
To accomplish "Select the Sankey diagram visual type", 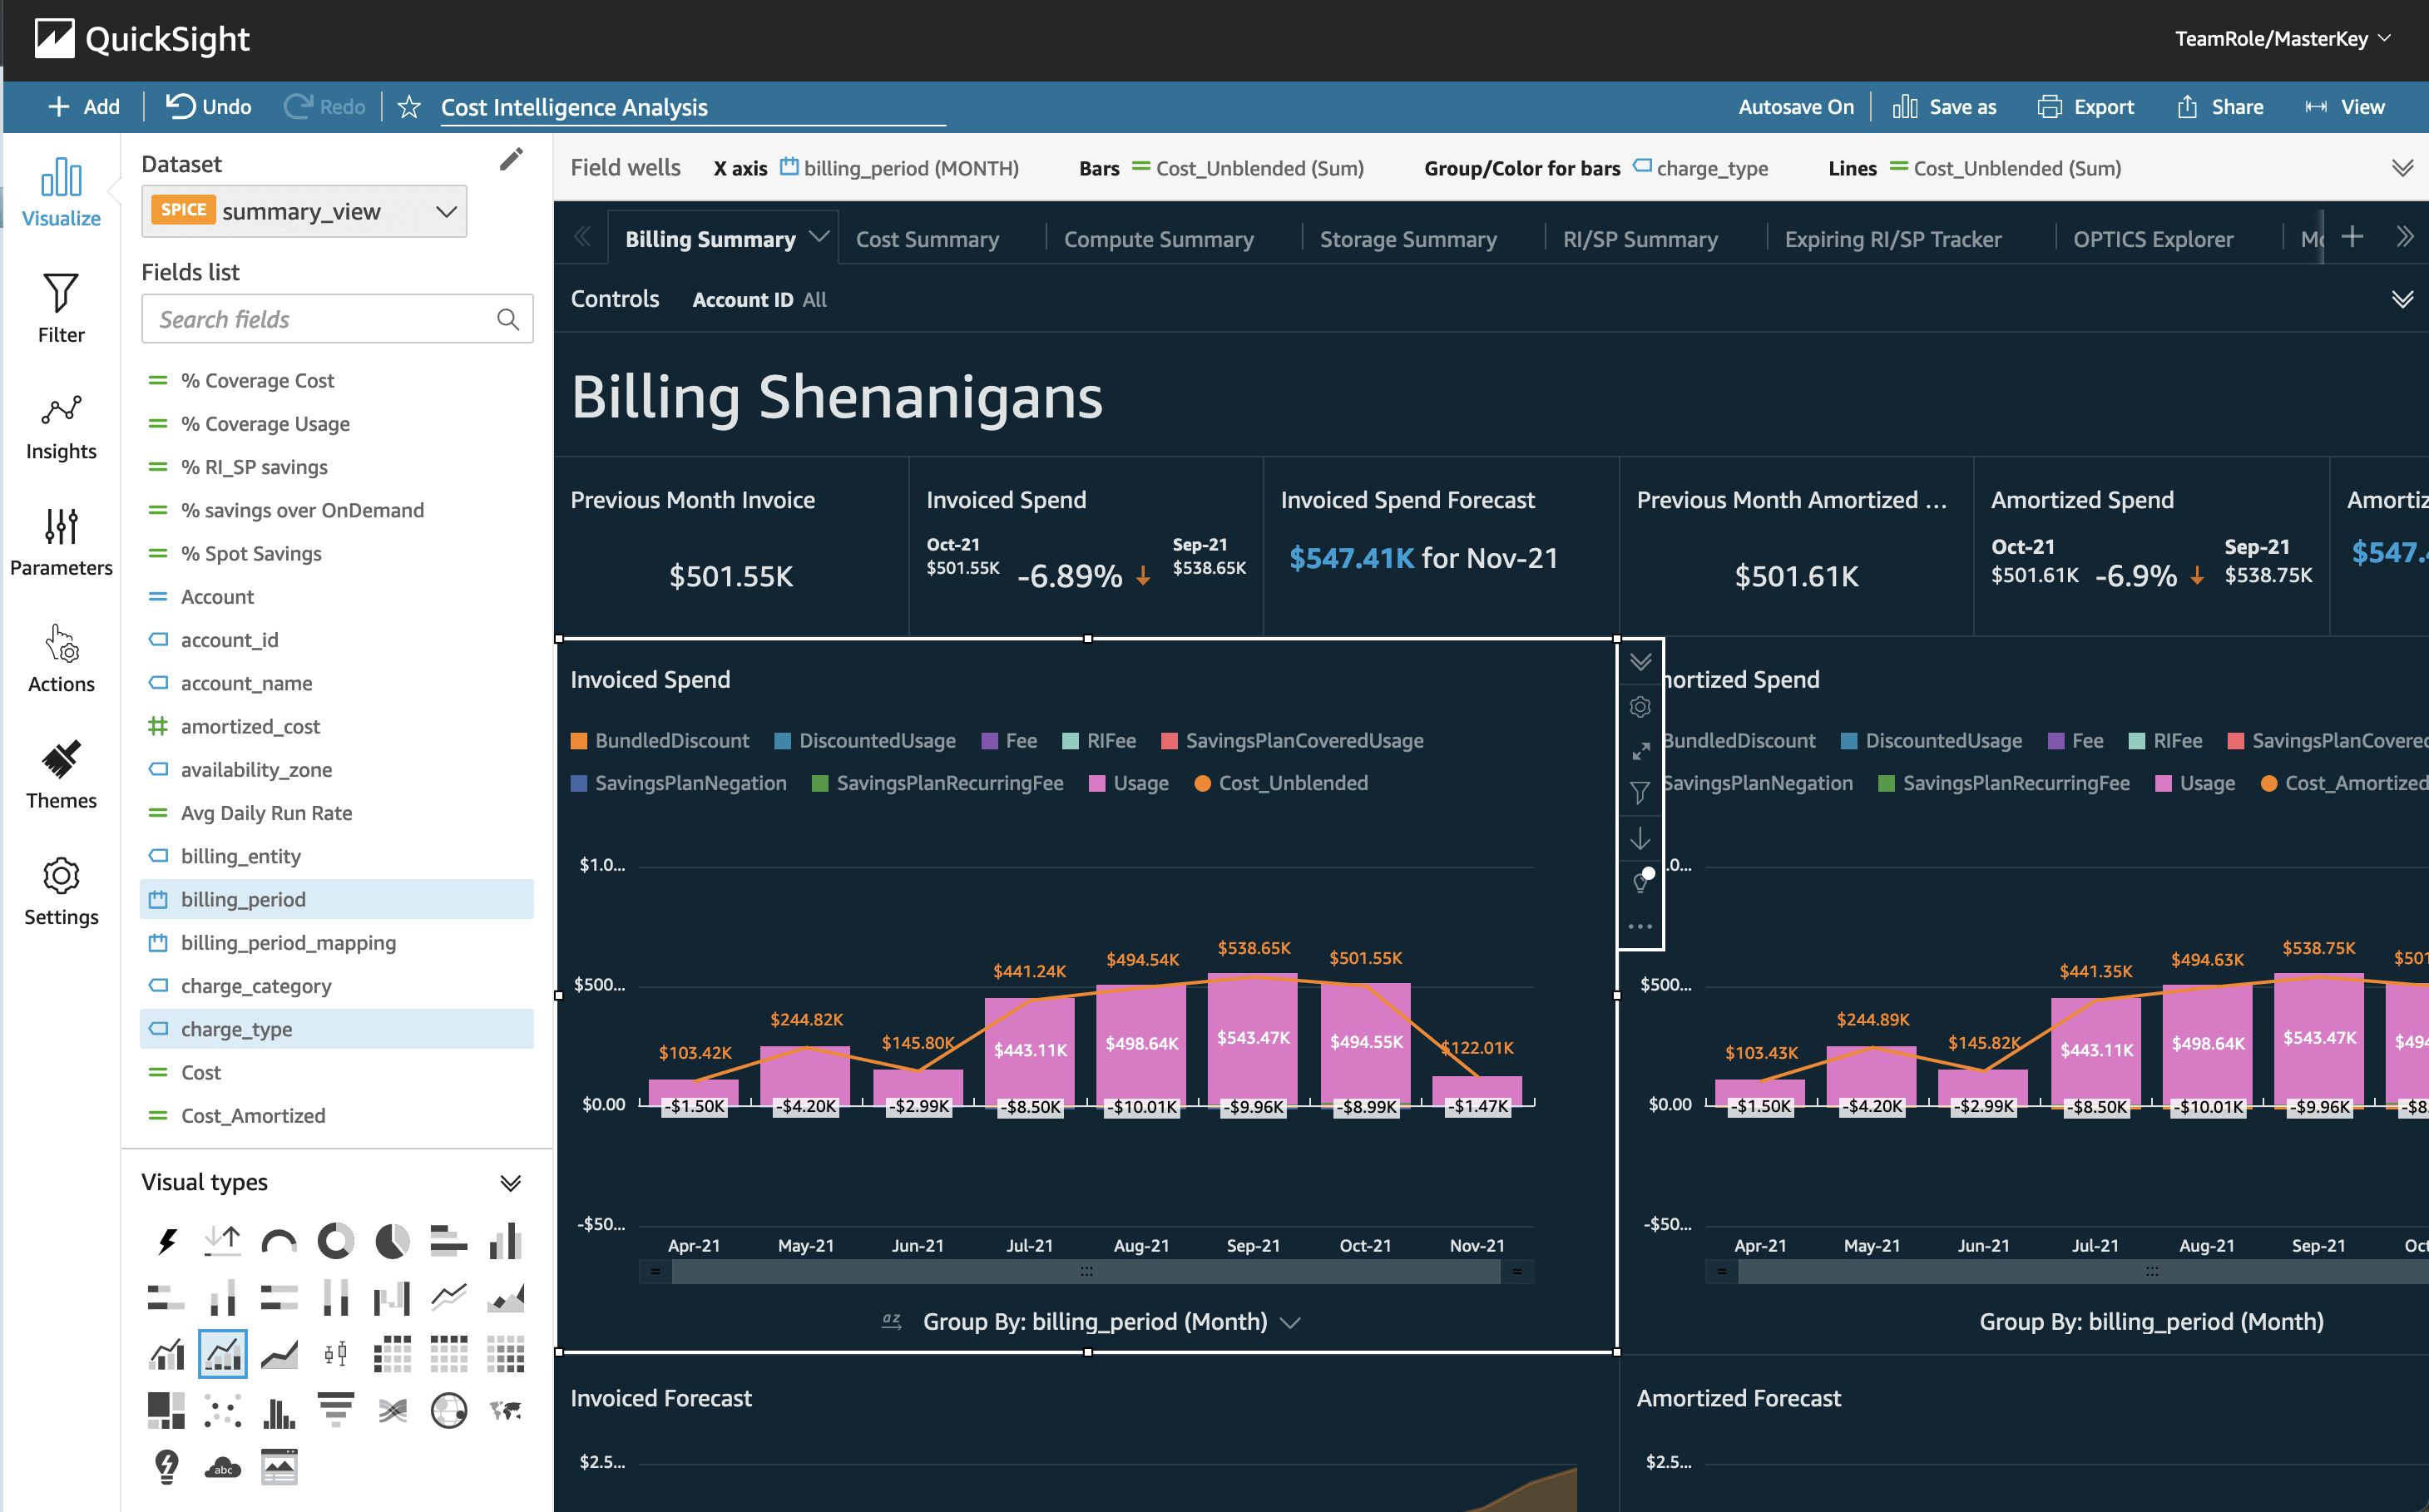I will click(392, 1411).
